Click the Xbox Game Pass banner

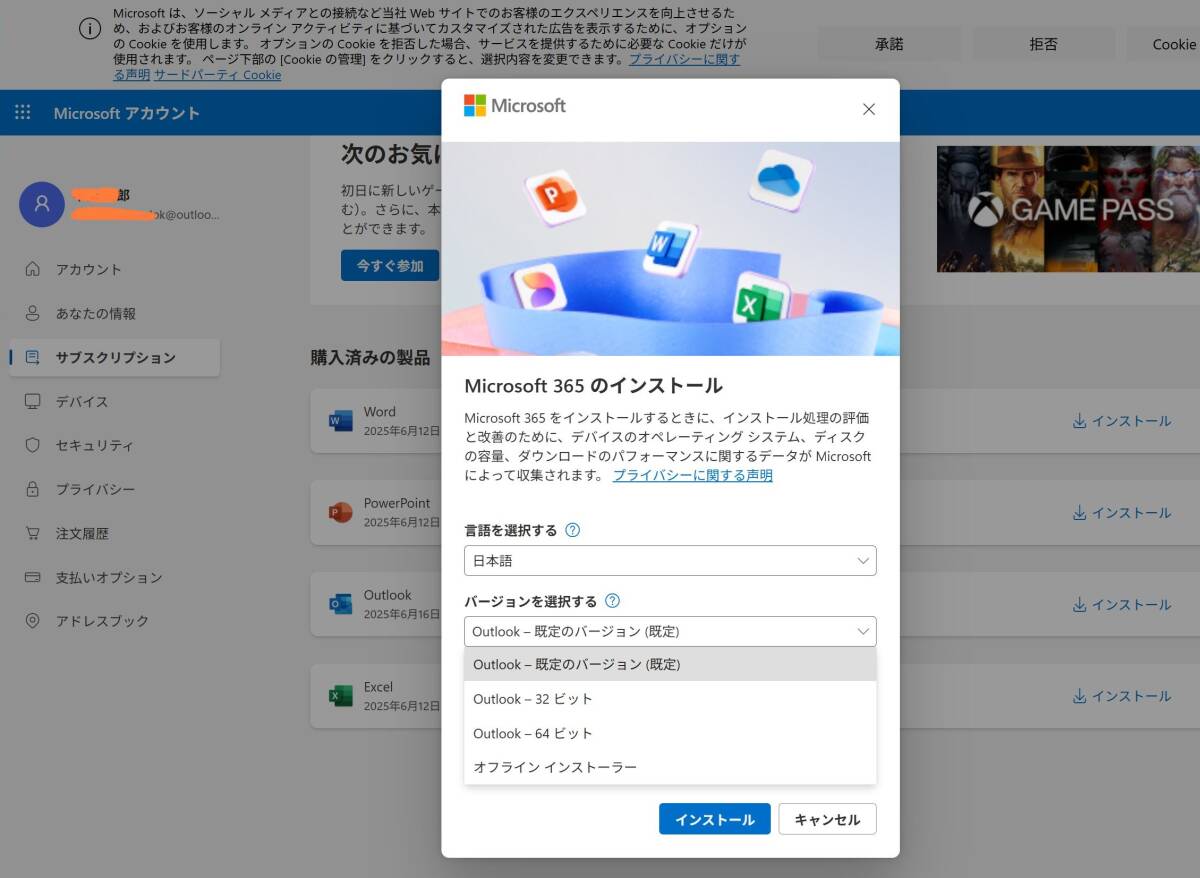[x=1068, y=209]
